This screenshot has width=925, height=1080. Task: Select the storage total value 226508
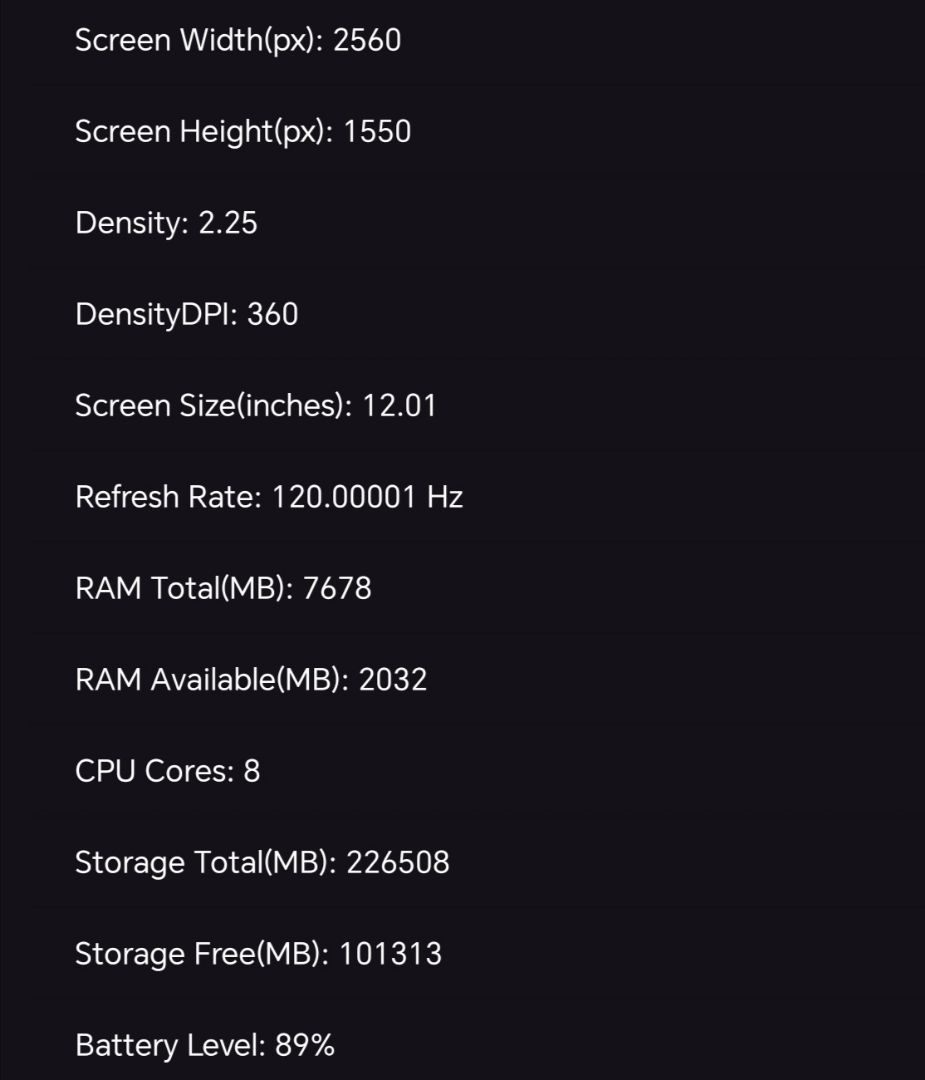coord(398,862)
